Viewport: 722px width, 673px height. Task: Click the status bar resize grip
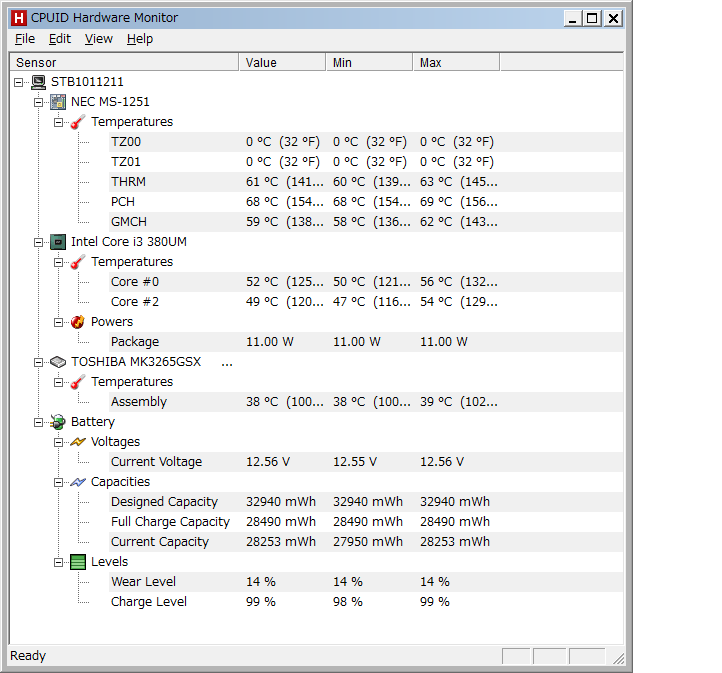[x=618, y=659]
